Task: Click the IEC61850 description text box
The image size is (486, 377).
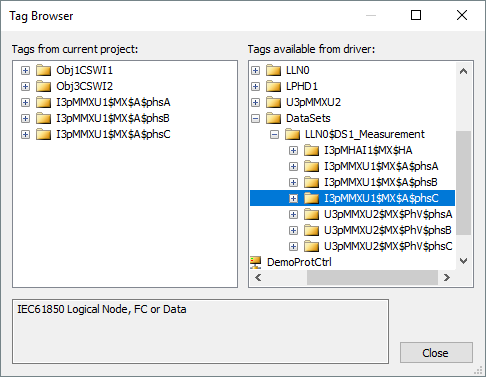Action: pos(201,331)
